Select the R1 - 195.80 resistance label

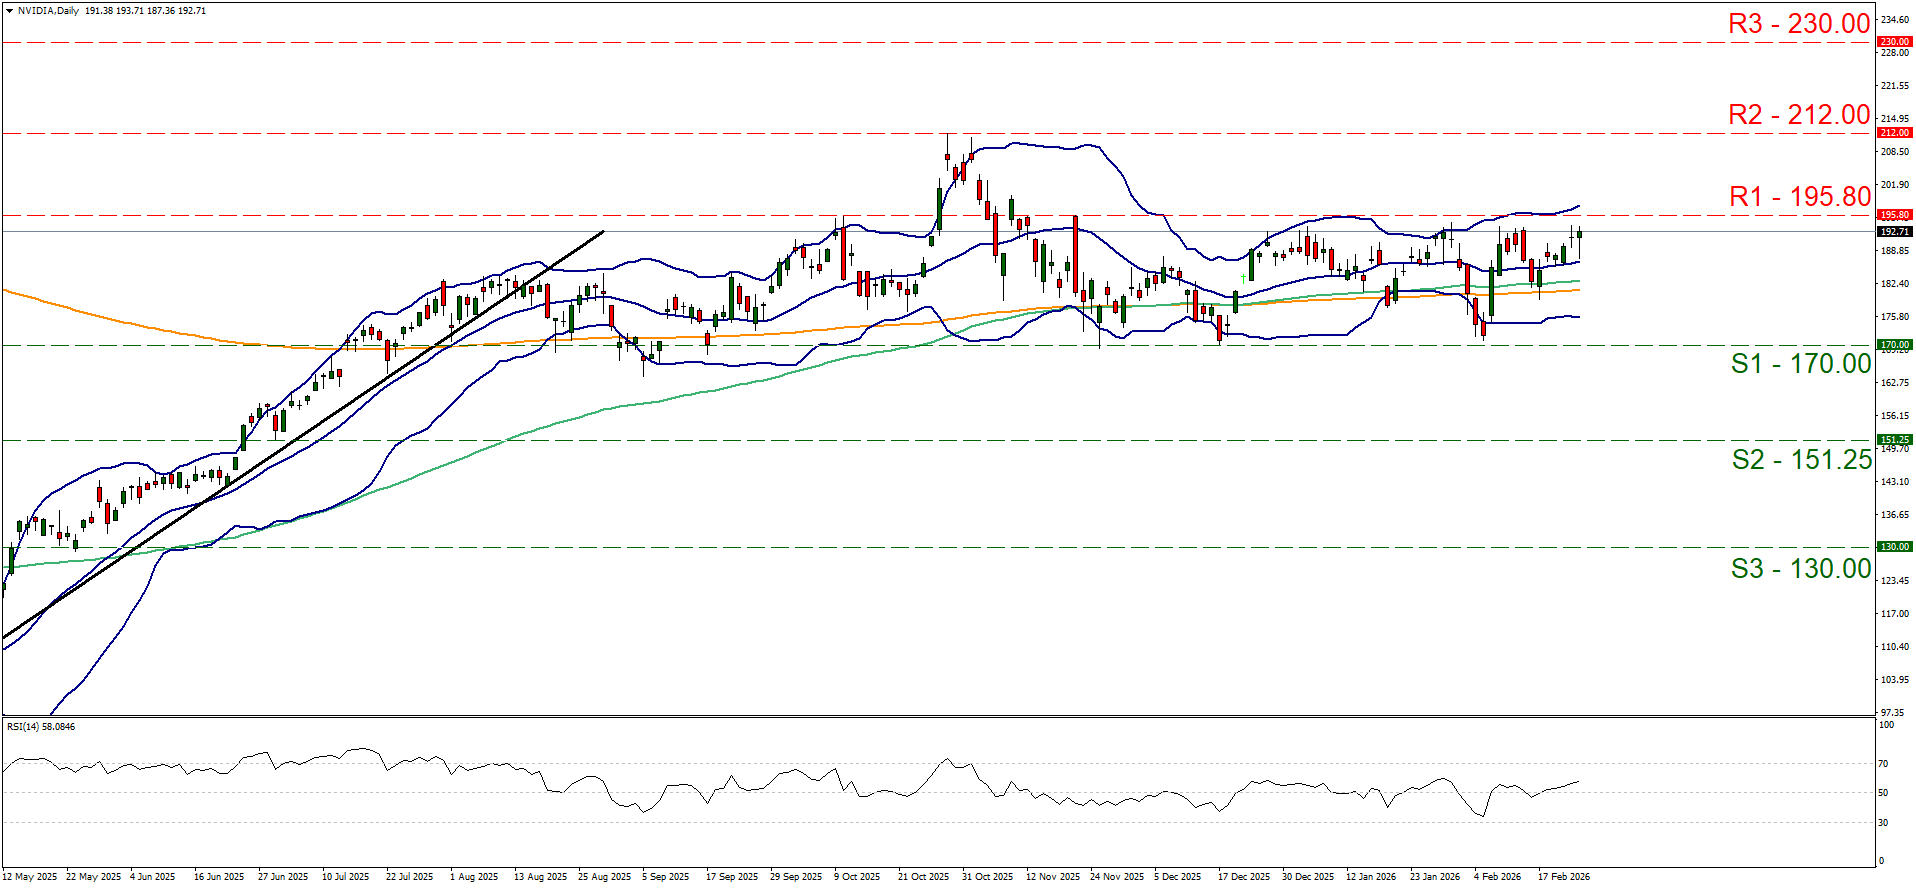click(x=1799, y=197)
